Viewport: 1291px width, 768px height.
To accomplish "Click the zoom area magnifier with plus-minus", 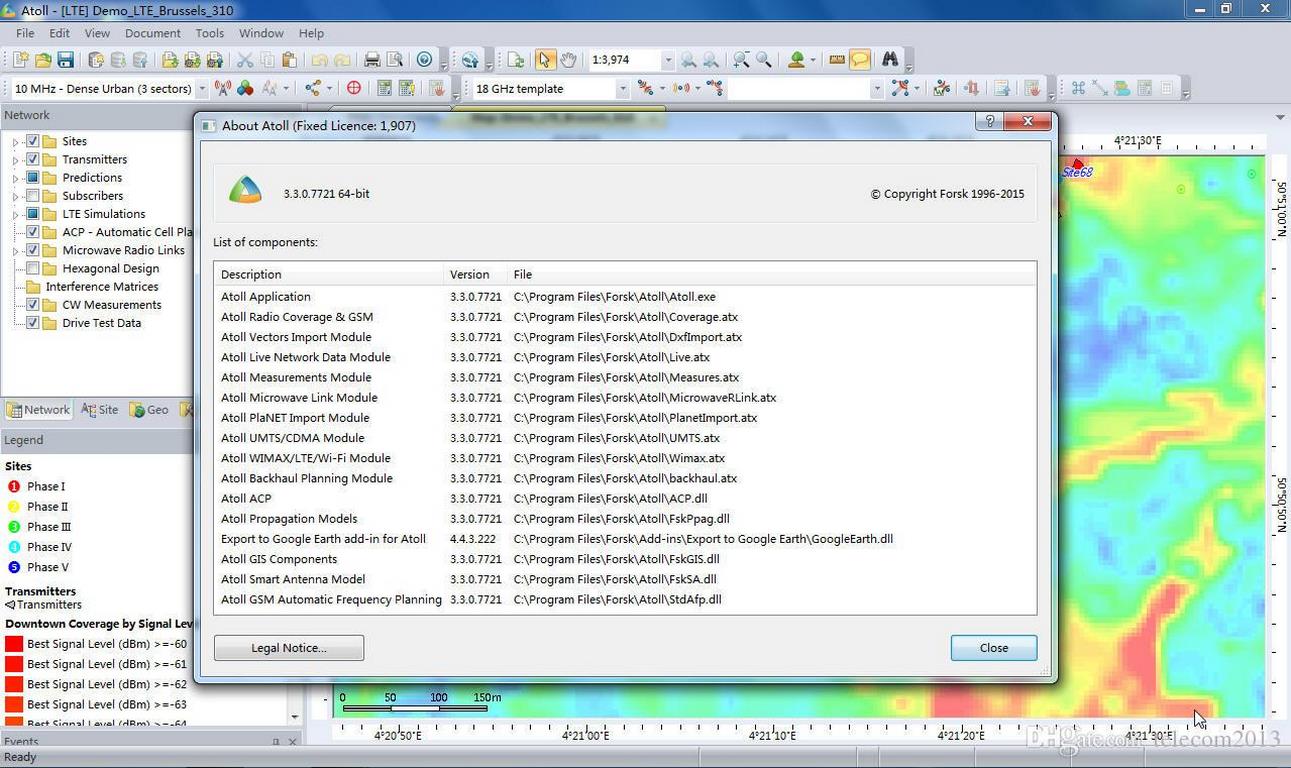I will (x=741, y=60).
